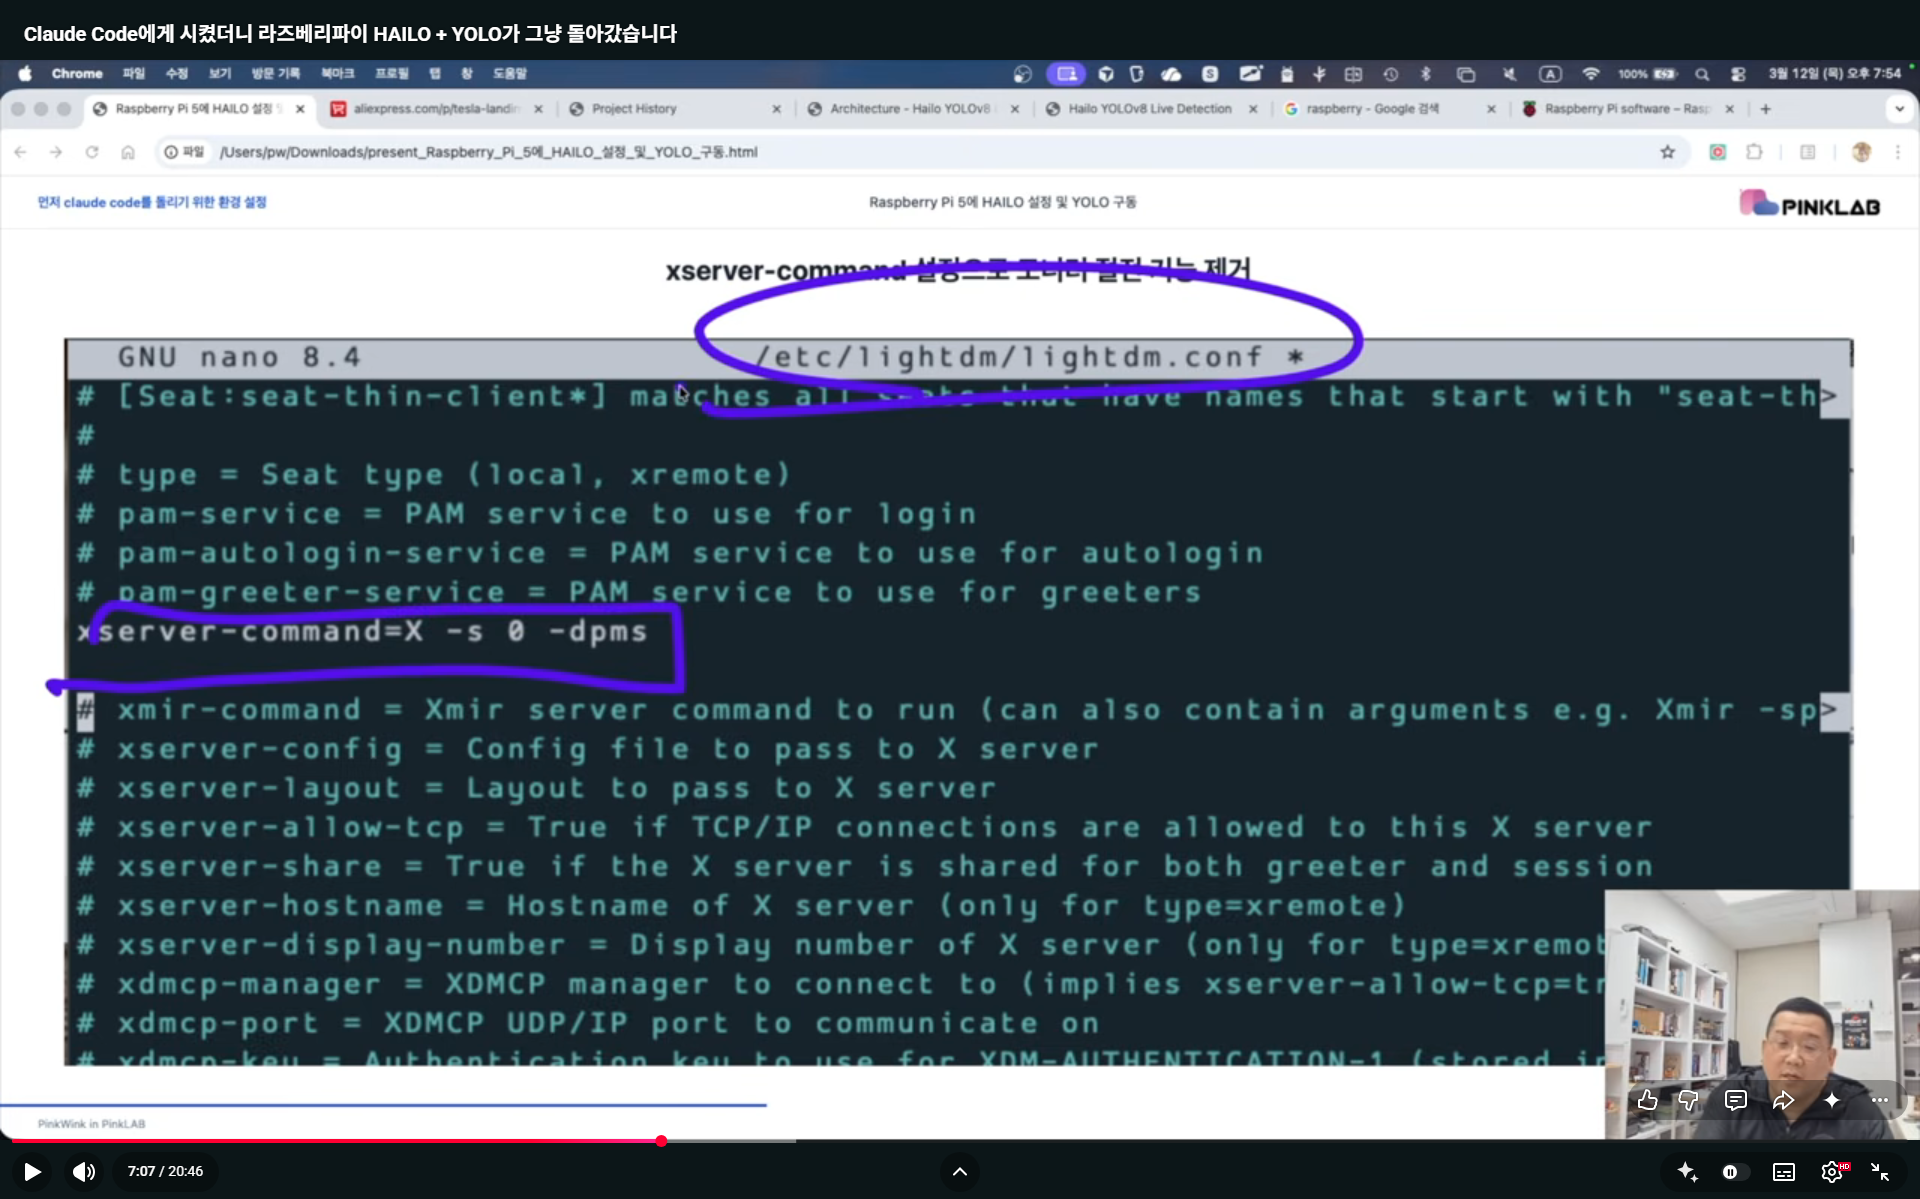Open the Chrome side panel icon
This screenshot has width=1920, height=1199.
point(1807,152)
